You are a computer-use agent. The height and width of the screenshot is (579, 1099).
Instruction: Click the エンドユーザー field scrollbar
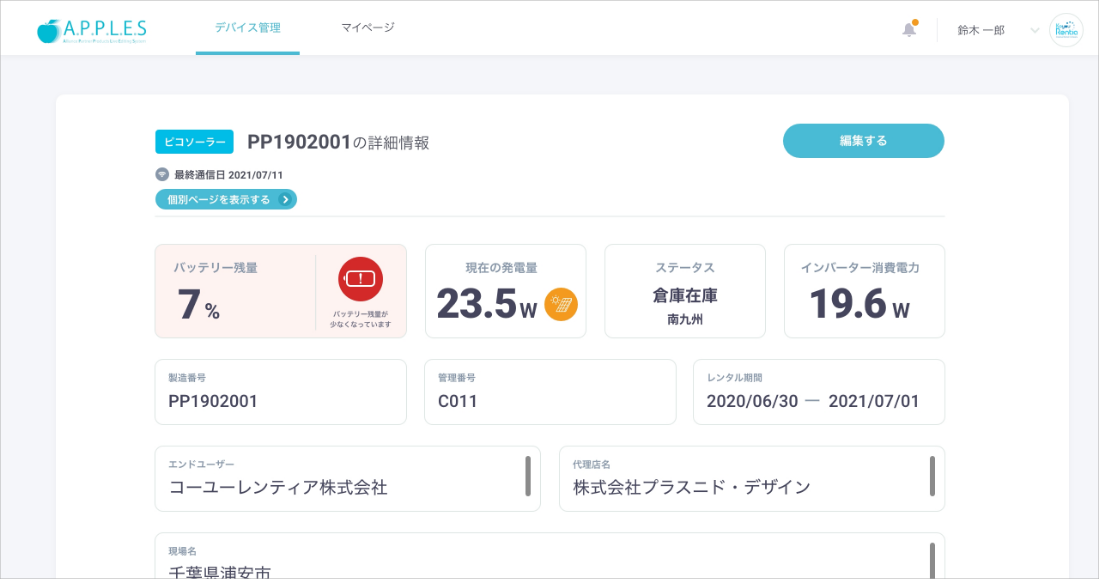(528, 476)
